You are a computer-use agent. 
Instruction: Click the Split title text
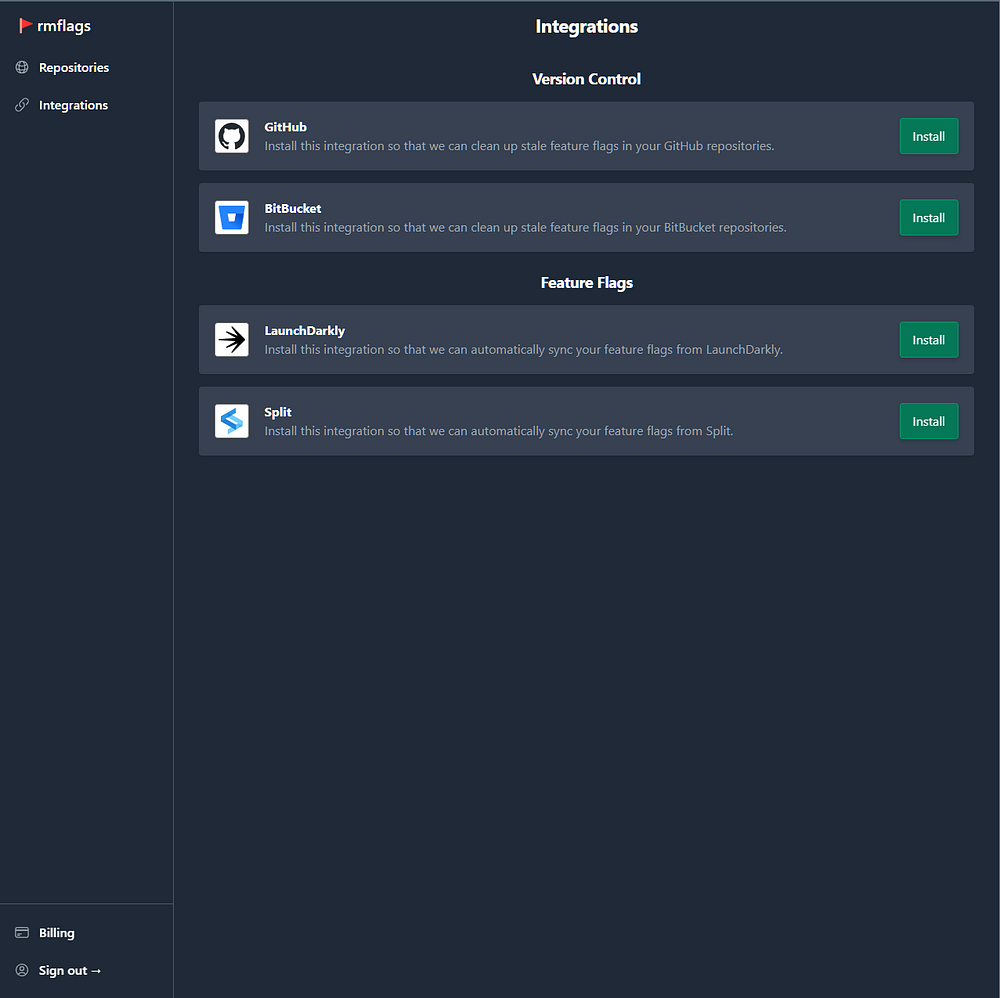pyautogui.click(x=278, y=413)
